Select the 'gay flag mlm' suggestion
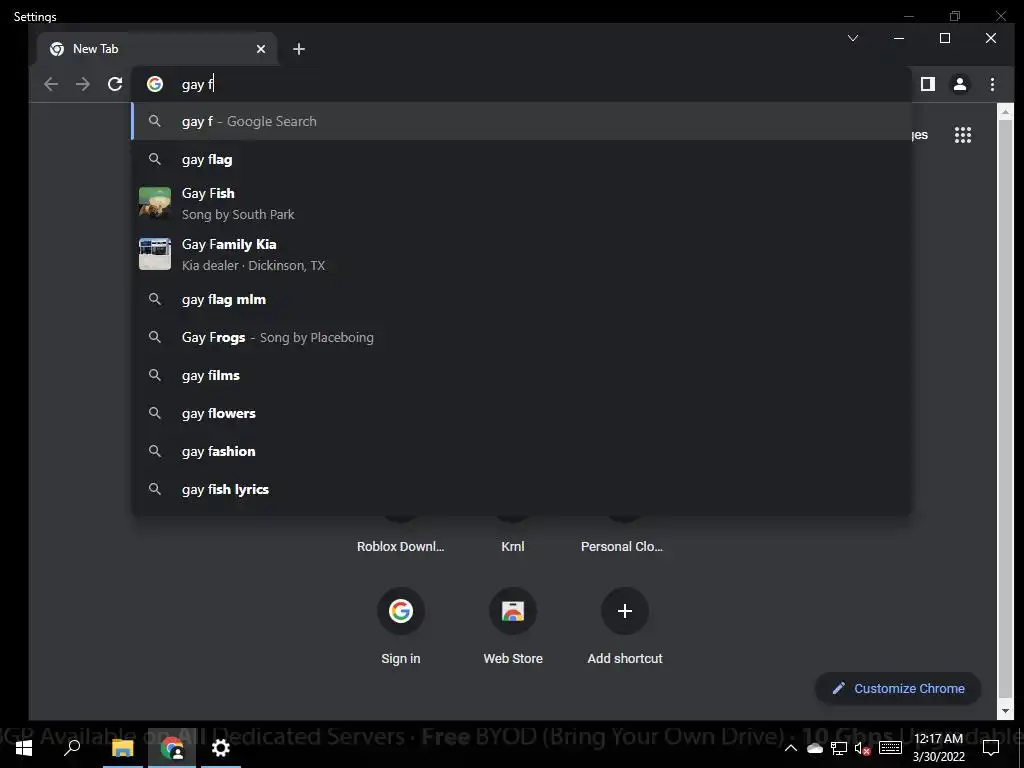 pos(521,300)
